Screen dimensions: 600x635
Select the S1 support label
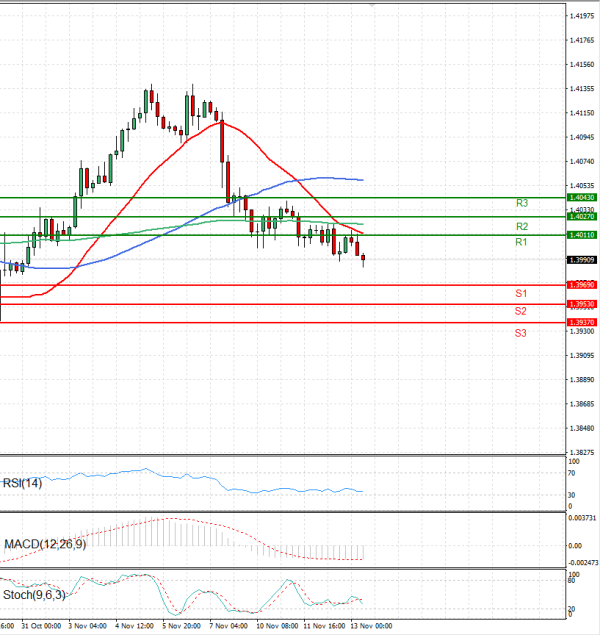point(521,294)
